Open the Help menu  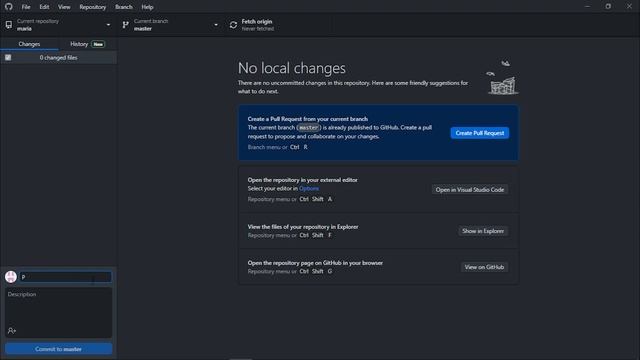(x=147, y=7)
